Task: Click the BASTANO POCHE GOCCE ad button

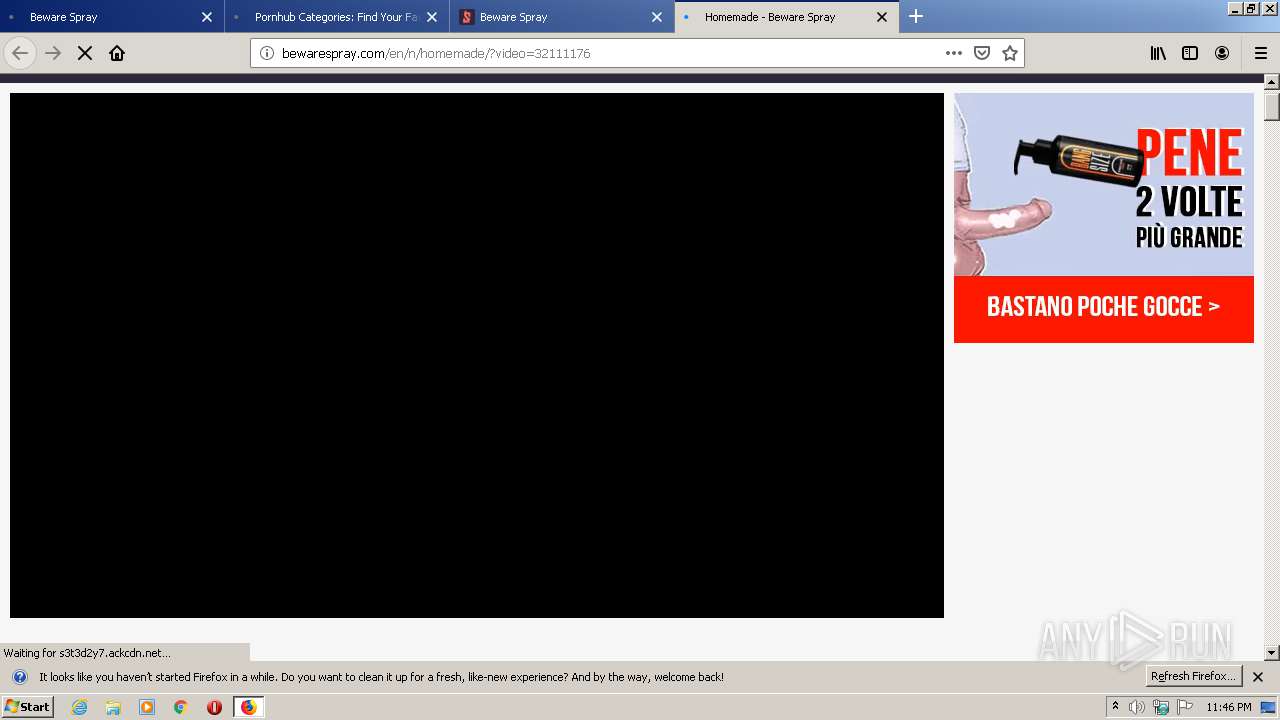Action: tap(1104, 309)
